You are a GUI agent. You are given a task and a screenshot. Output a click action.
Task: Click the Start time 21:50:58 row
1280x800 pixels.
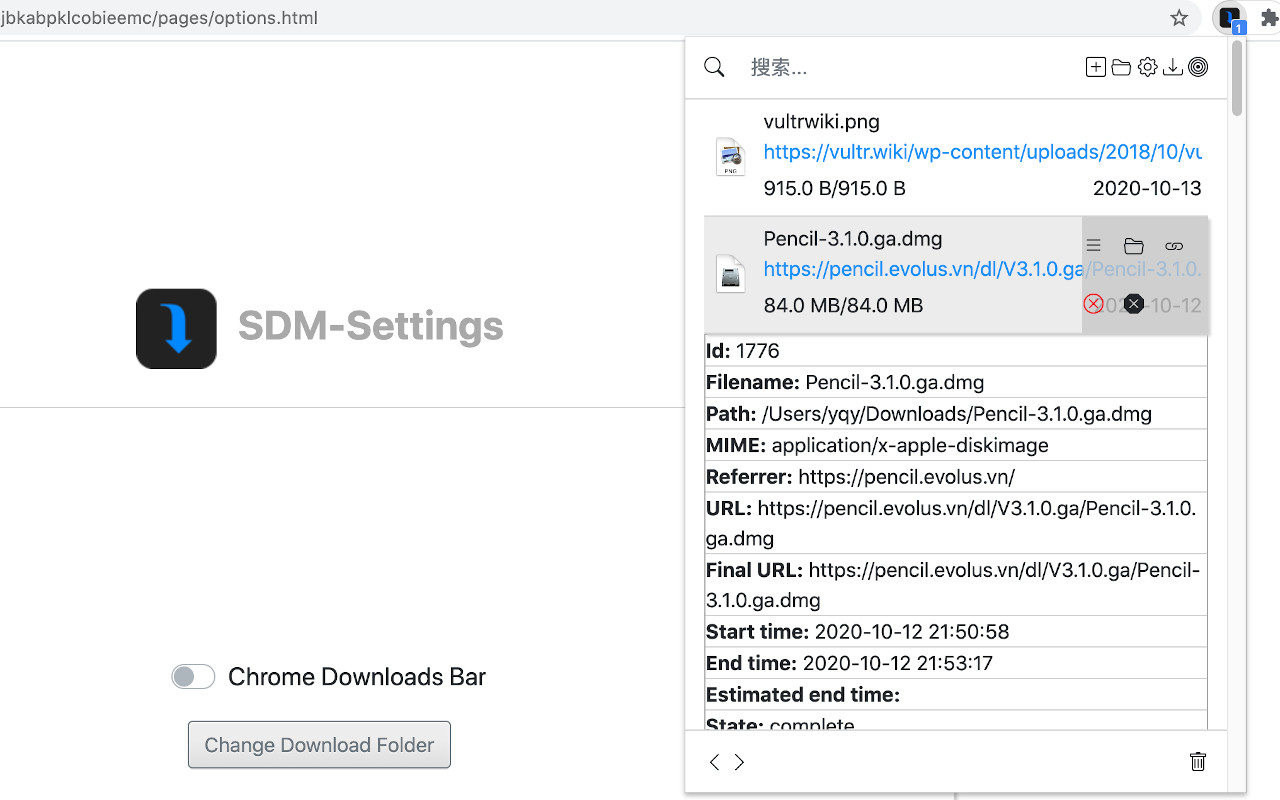(956, 632)
